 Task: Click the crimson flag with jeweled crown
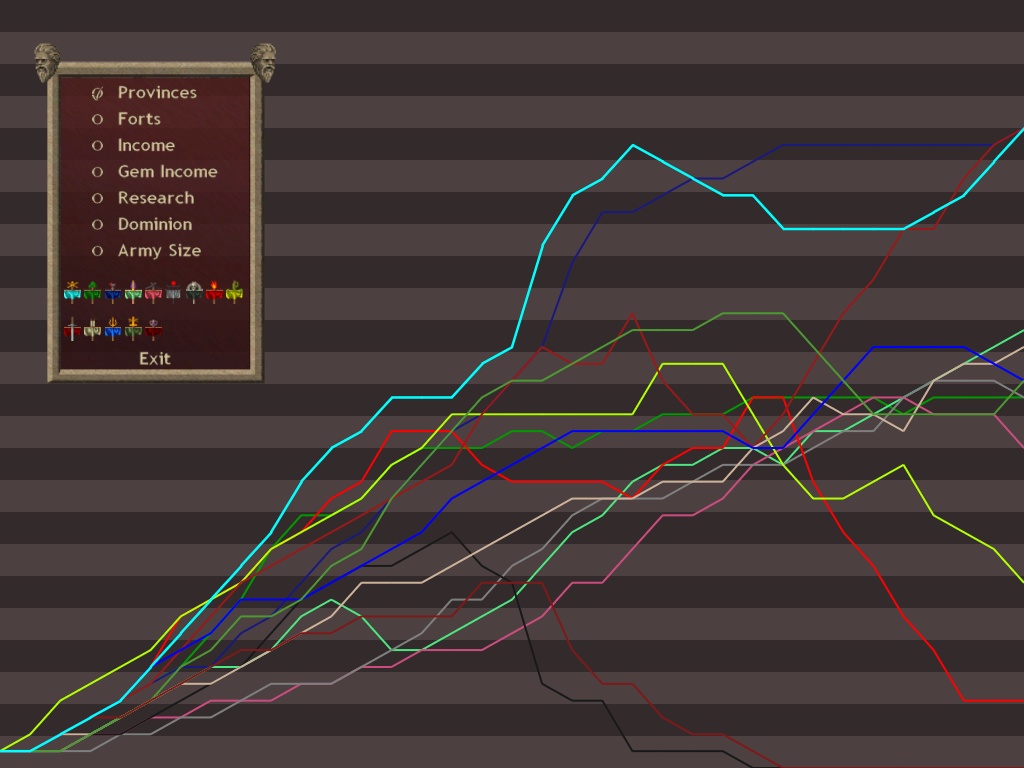click(153, 328)
